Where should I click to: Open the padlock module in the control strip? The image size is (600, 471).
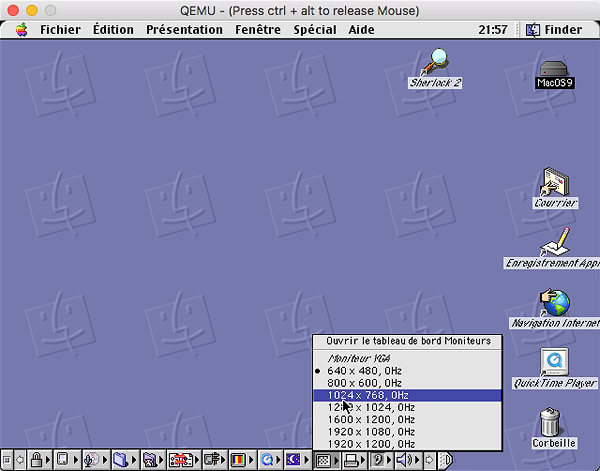coord(39,459)
